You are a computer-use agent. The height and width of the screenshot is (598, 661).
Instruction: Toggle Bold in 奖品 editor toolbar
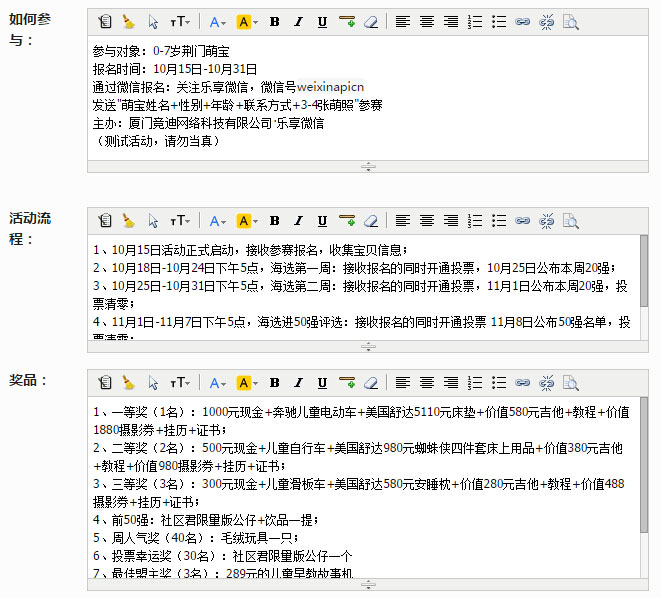[274, 382]
